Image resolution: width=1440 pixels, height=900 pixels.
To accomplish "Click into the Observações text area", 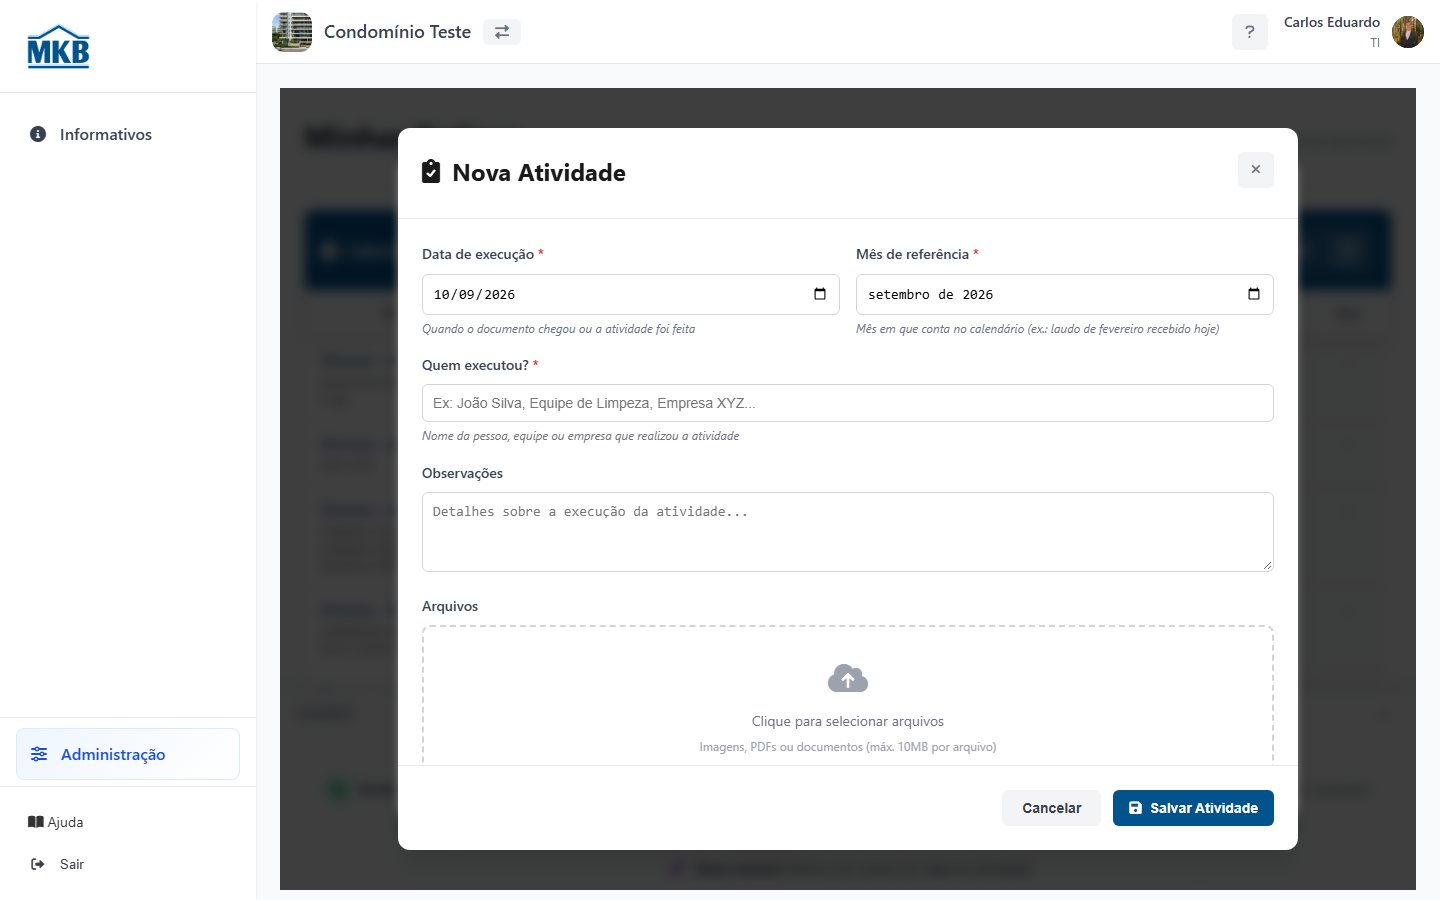I will 848,532.
